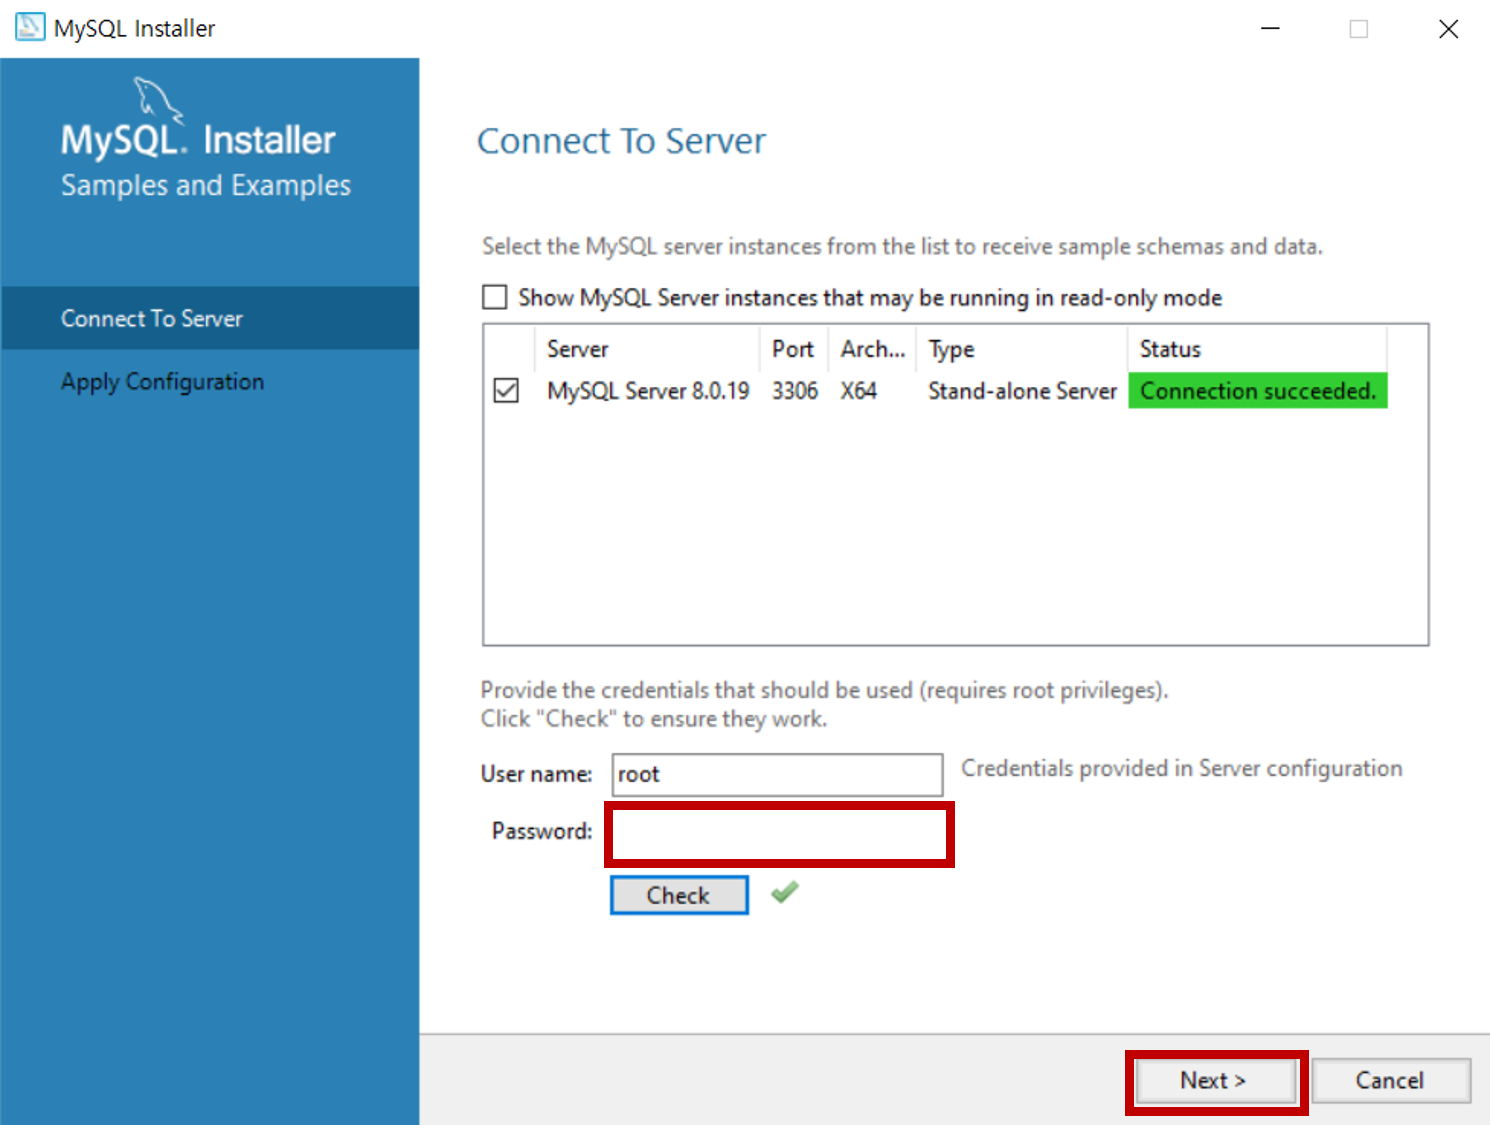
Task: Close the MySQL Installer window
Action: click(x=1448, y=29)
